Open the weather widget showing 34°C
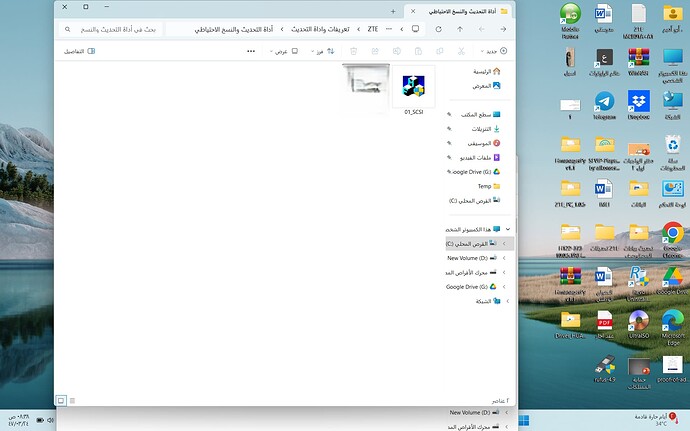The height and width of the screenshot is (431, 690). [x=657, y=420]
